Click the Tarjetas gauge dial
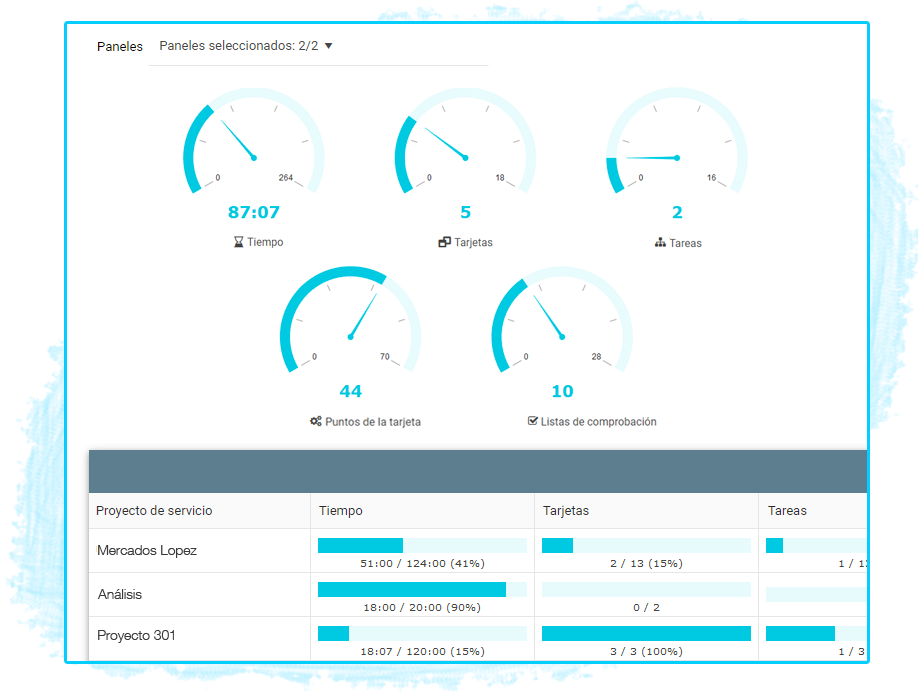This screenshot has height=696, width=918. (465, 142)
